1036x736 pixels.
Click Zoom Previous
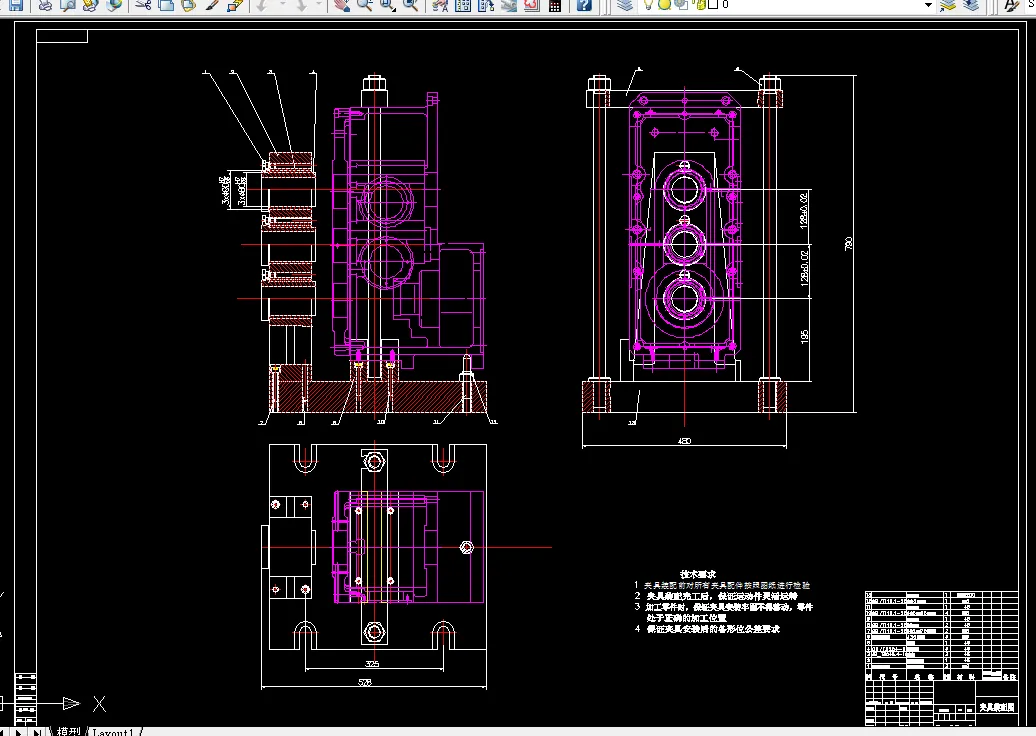point(410,5)
